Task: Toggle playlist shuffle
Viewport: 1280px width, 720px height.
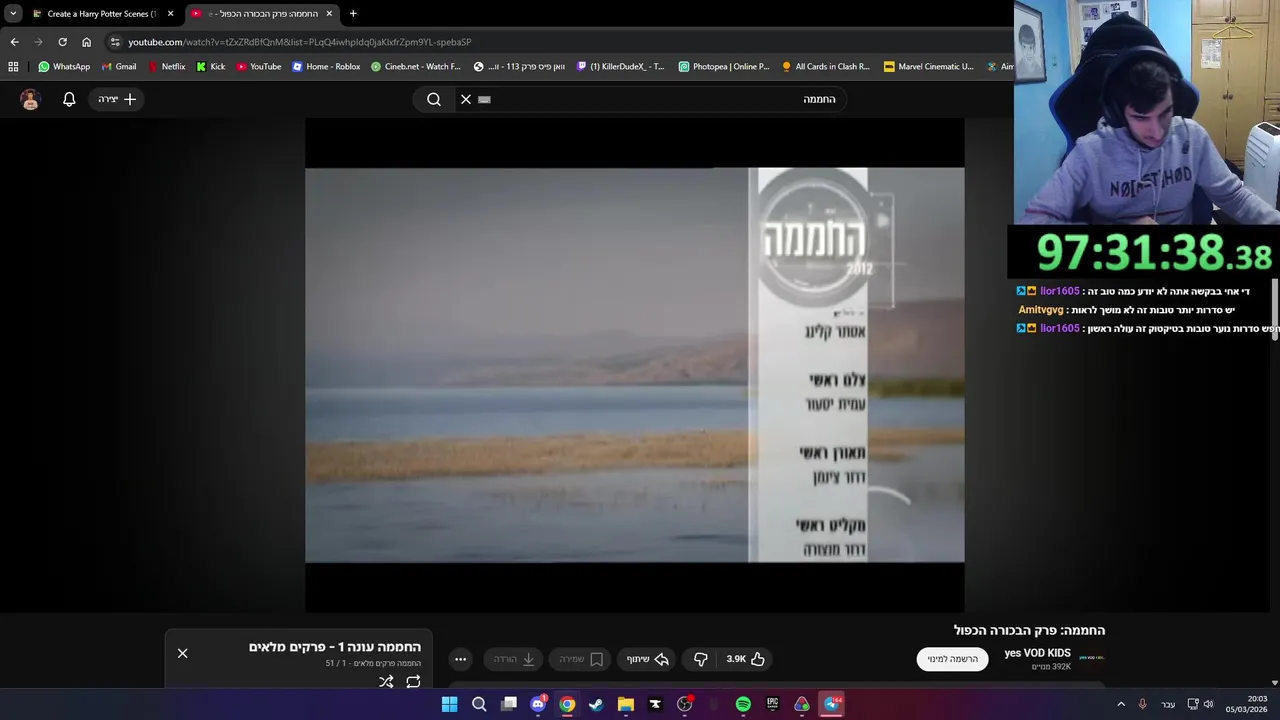Action: click(x=386, y=682)
